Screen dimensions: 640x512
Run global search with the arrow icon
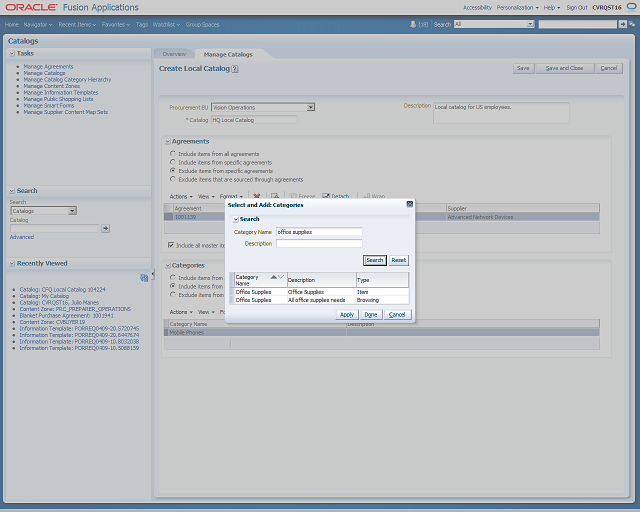pos(622,24)
